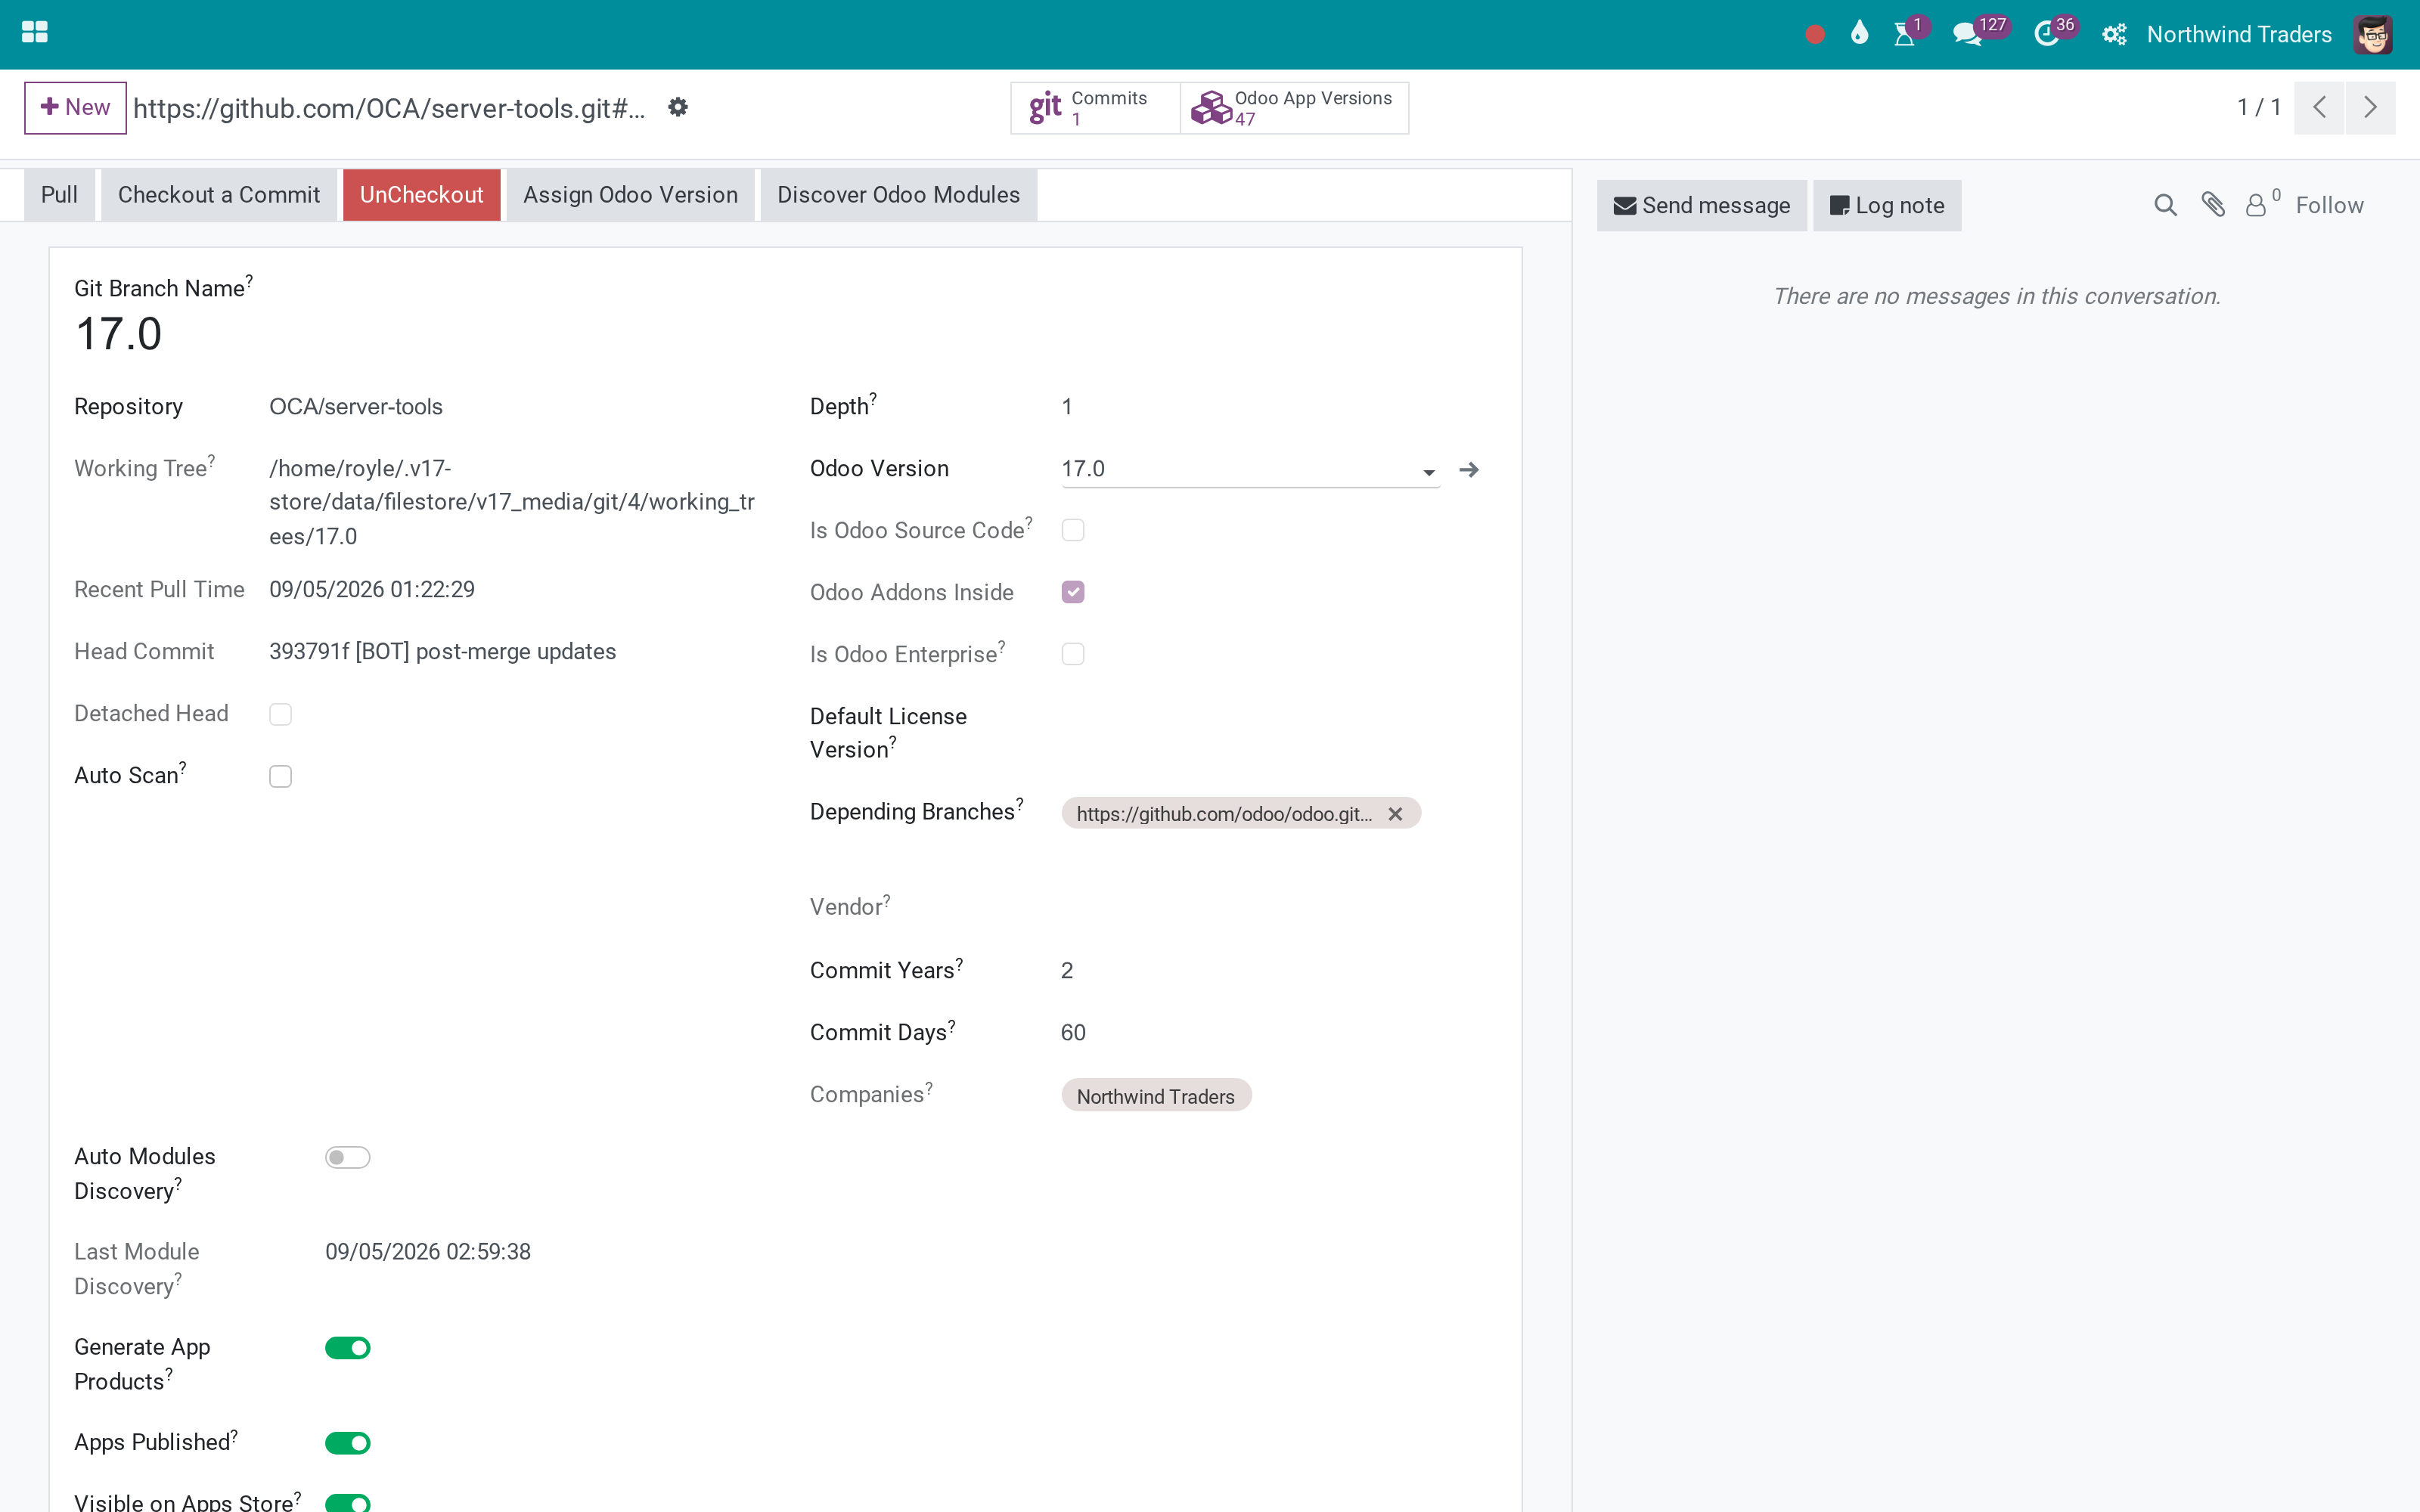The width and height of the screenshot is (2420, 1512).
Task: Open the Commits stat button
Action: pos(1095,108)
